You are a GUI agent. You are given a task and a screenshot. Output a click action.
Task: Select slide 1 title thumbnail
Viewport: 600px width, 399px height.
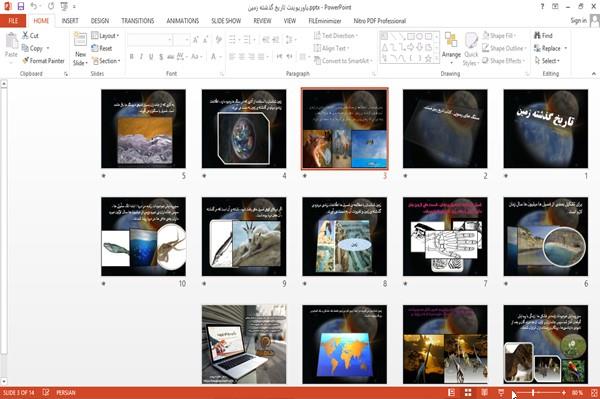click(x=546, y=129)
